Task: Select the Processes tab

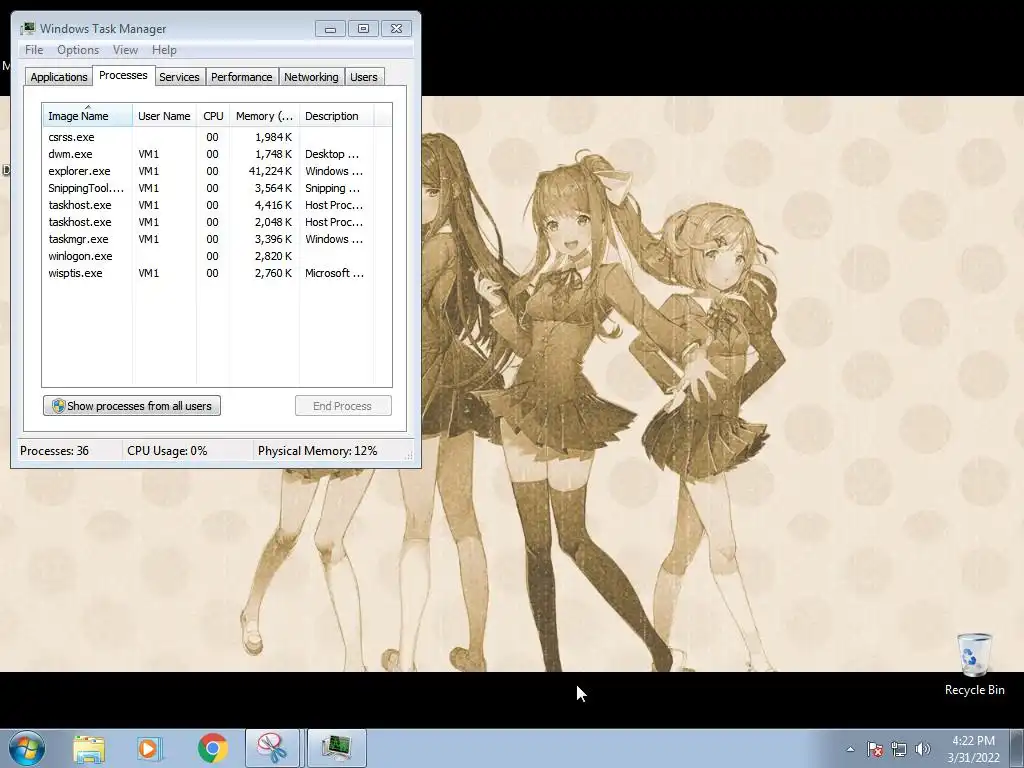Action: pyautogui.click(x=123, y=75)
